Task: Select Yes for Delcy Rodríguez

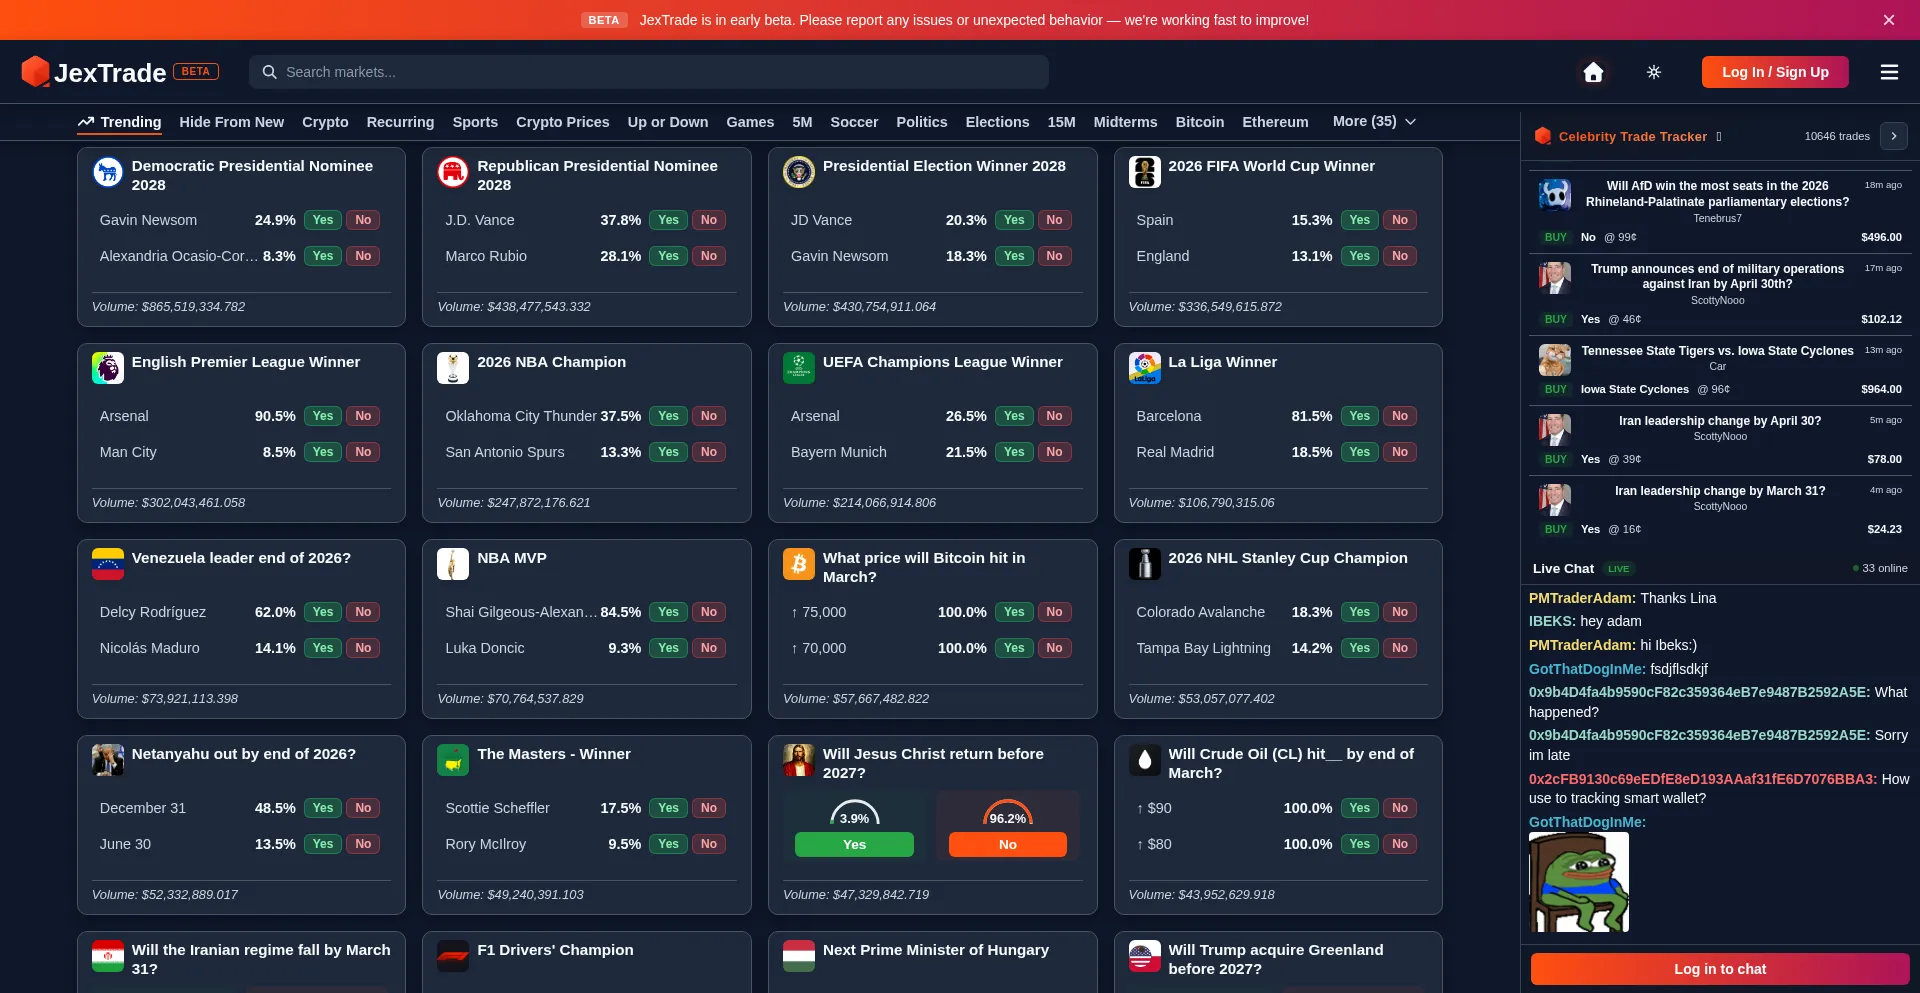Action: tap(323, 612)
